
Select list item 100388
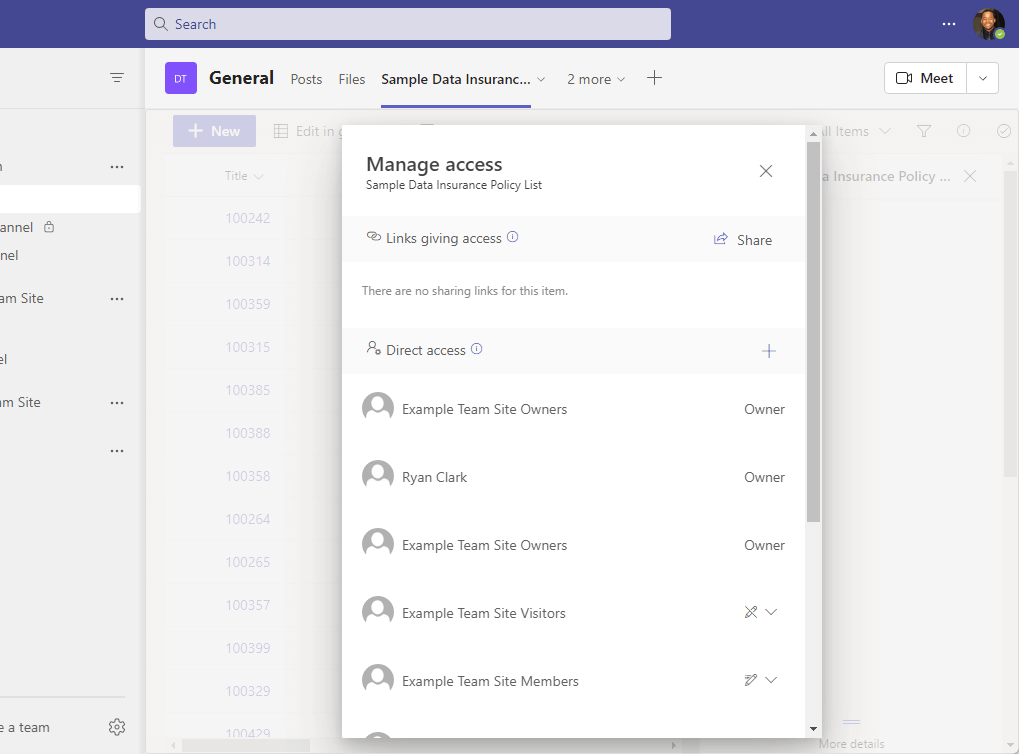click(248, 433)
